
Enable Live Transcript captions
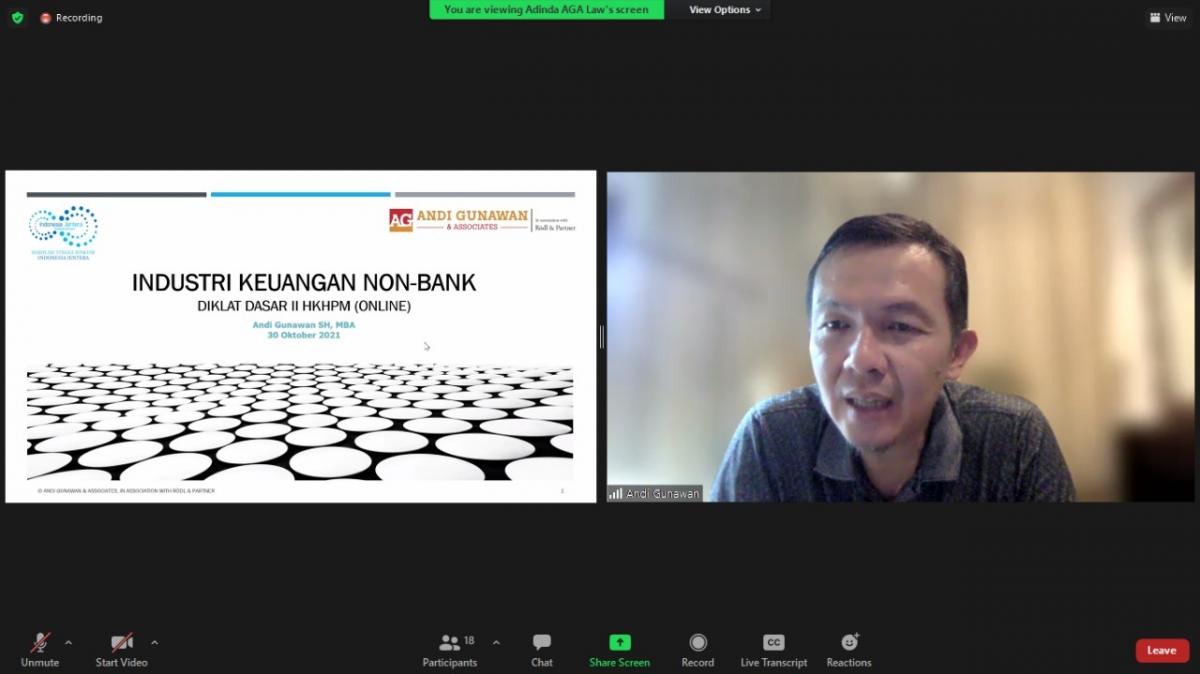point(773,649)
